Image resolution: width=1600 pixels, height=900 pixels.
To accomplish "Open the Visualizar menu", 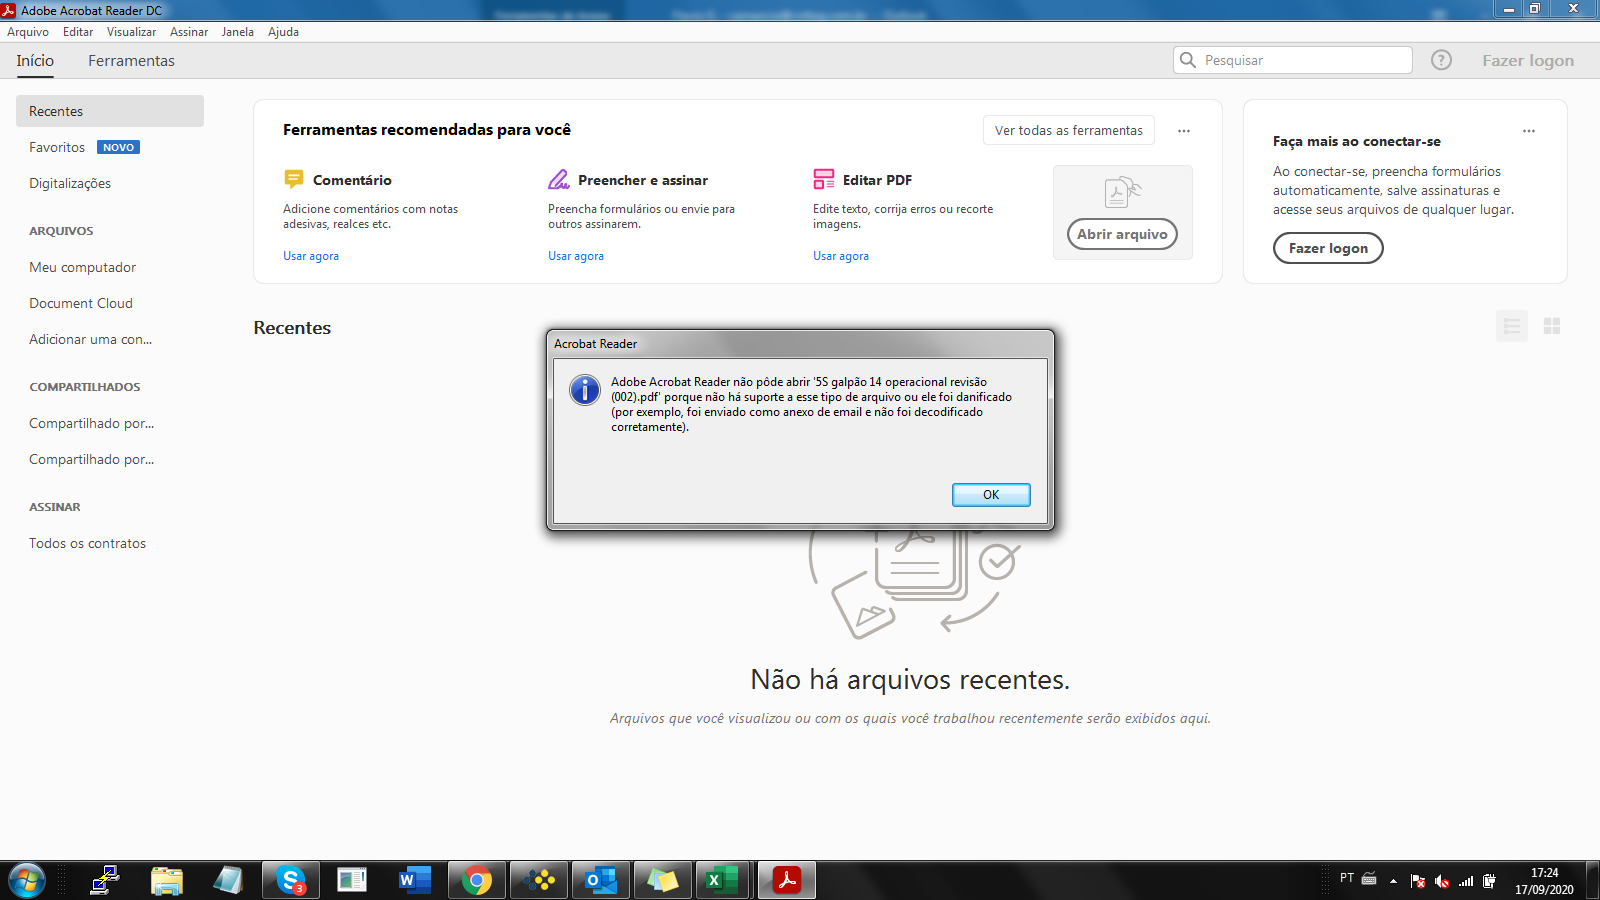I will (132, 32).
